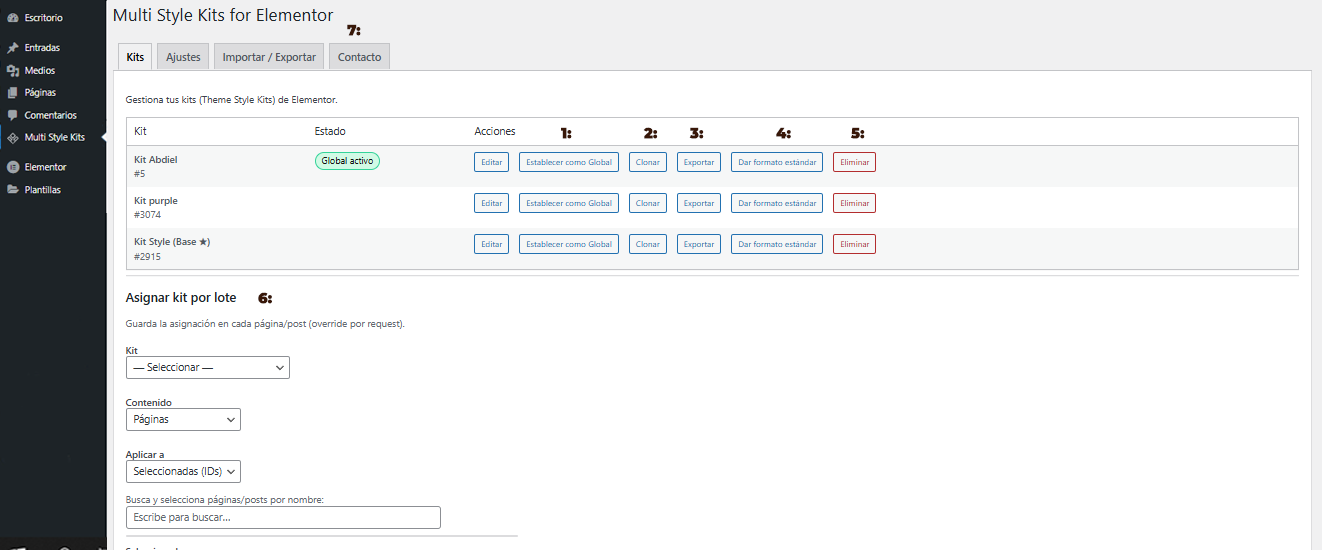Switch to the Ajustes tab
Viewport: 1322px width, 550px height.
point(183,57)
